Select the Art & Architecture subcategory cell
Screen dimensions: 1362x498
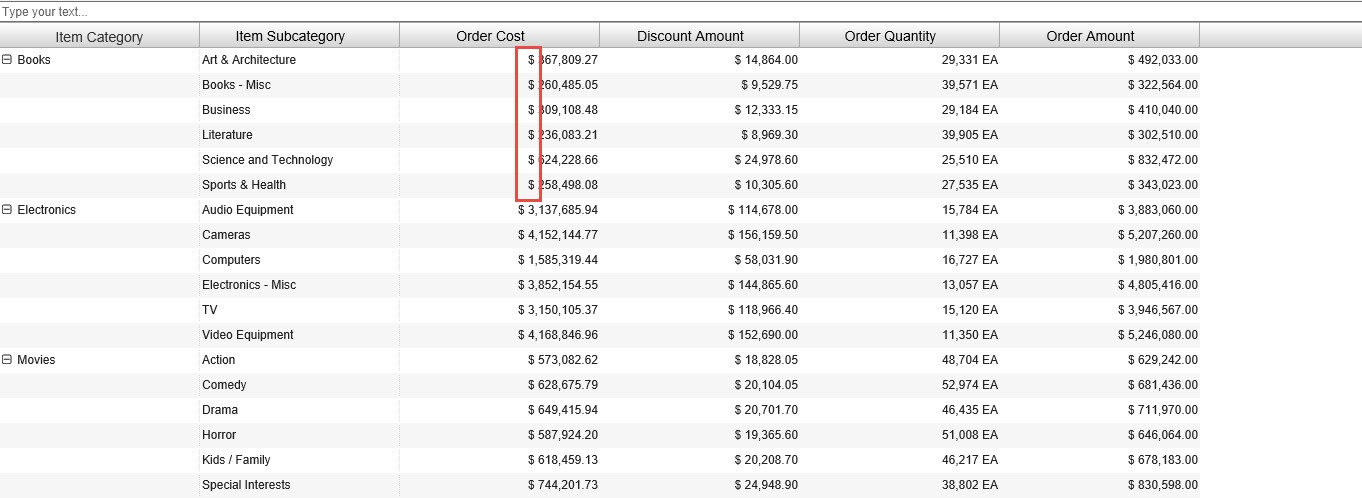pyautogui.click(x=249, y=60)
